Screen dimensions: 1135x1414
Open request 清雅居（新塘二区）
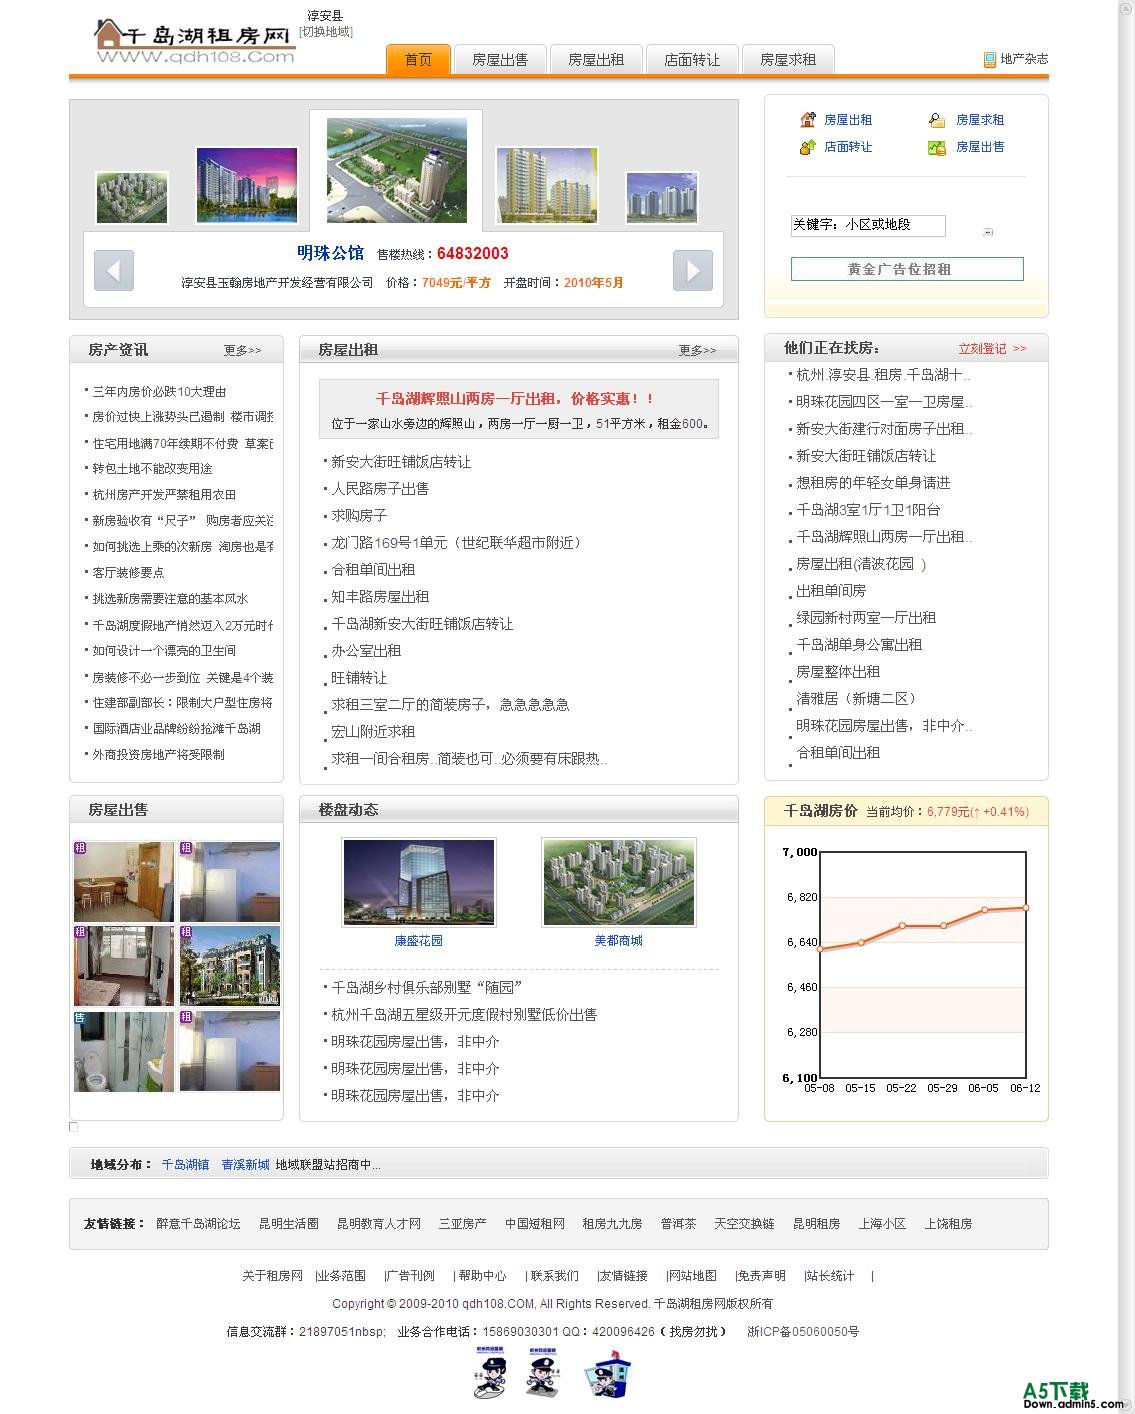856,699
